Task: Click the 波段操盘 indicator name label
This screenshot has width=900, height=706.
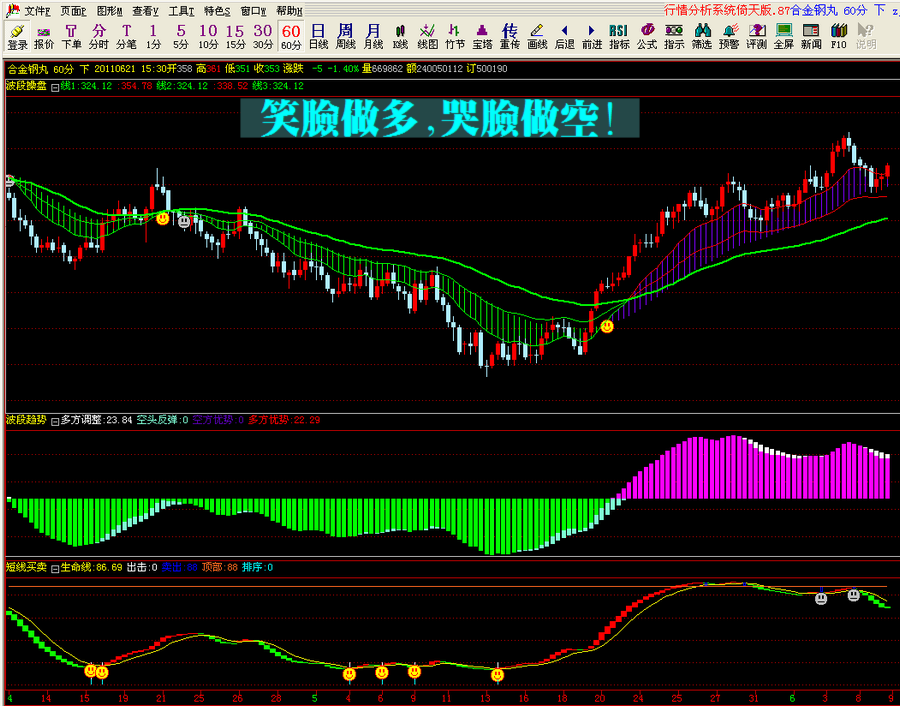Action: tap(26, 86)
